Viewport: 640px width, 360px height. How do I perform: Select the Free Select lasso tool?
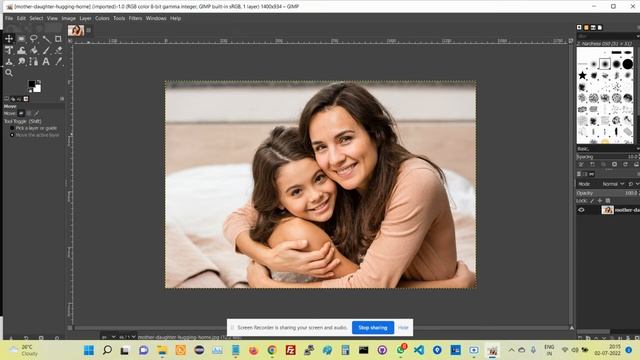pos(33,39)
